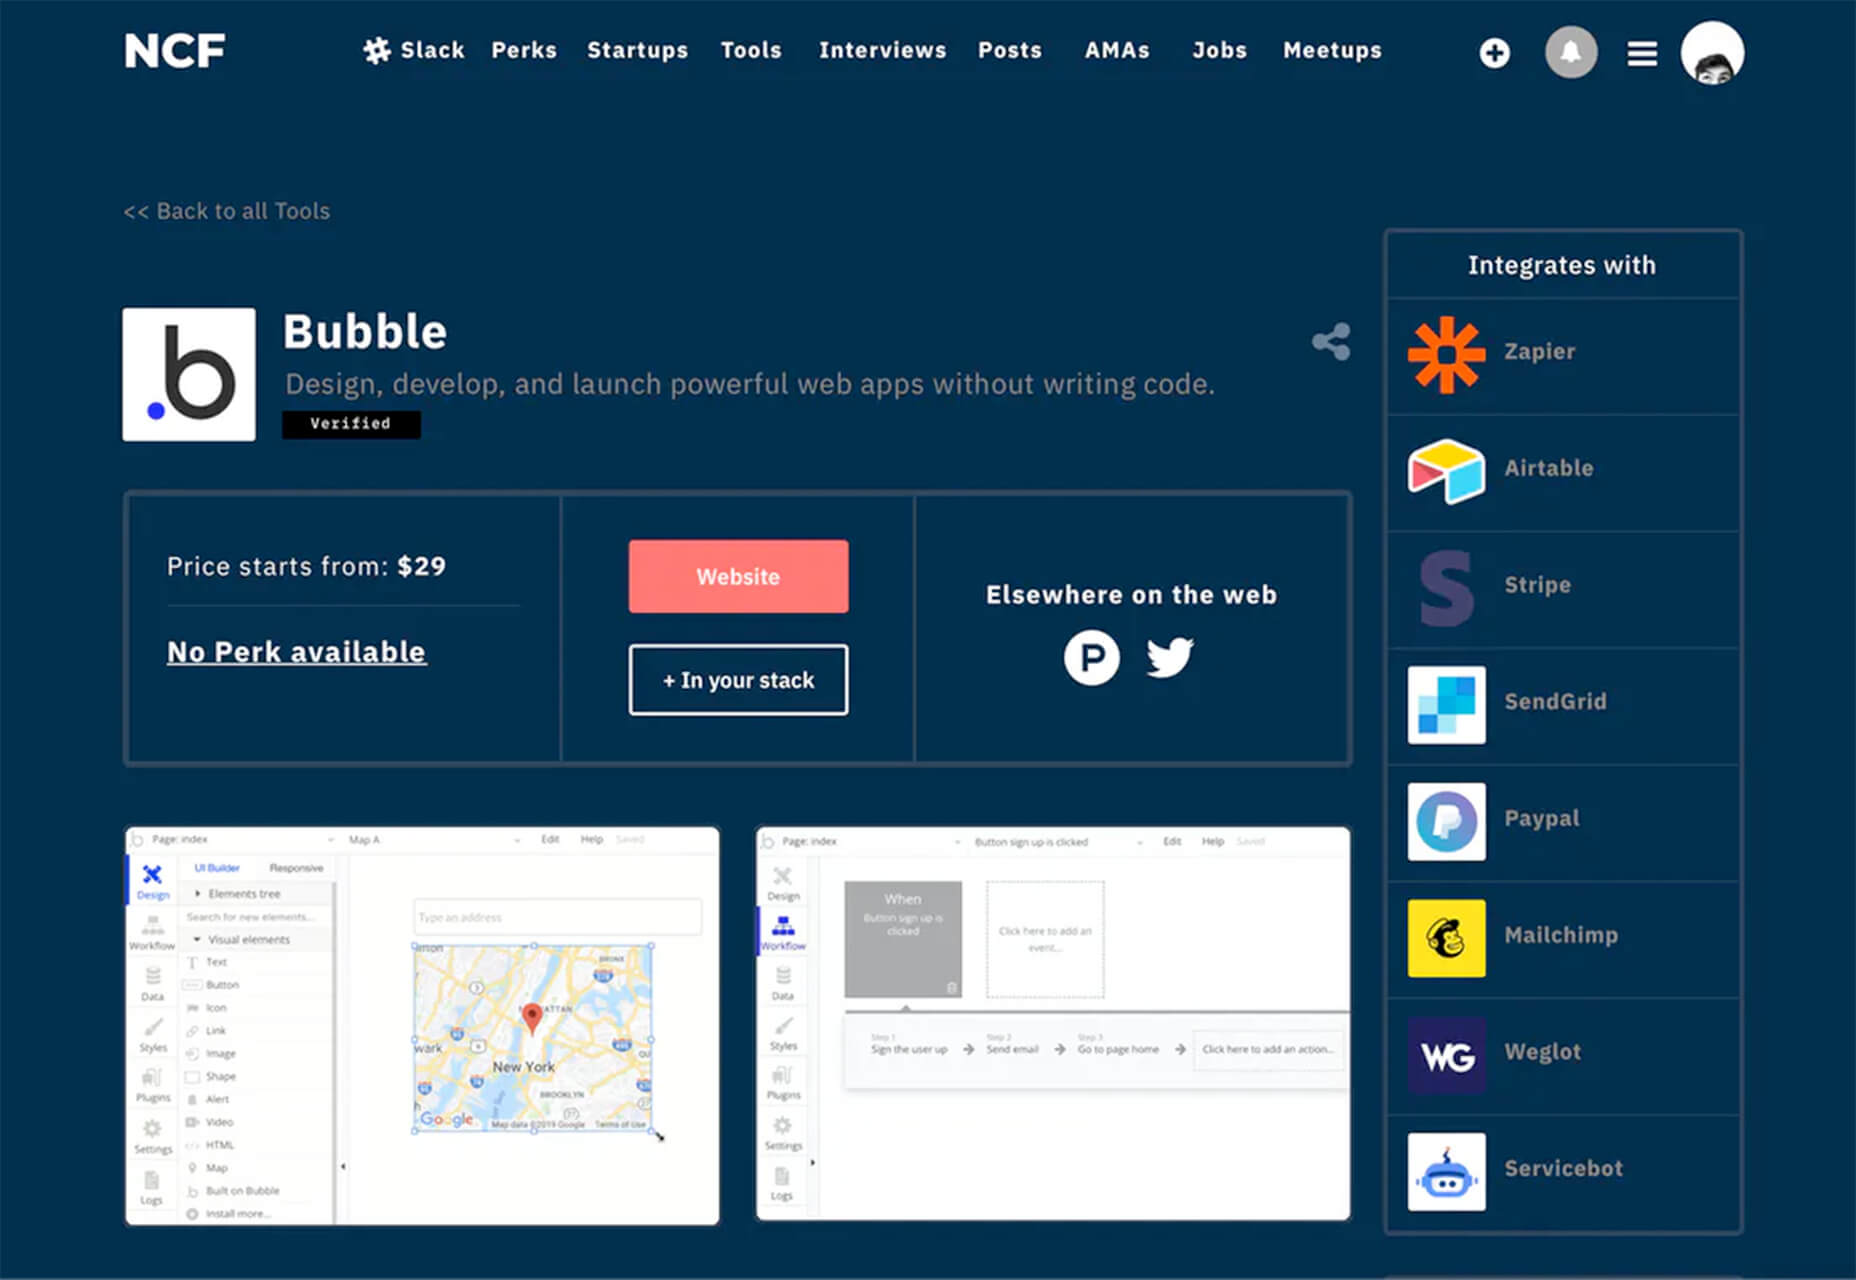Open the hamburger menu icon
This screenshot has width=1856, height=1280.
[x=1642, y=53]
